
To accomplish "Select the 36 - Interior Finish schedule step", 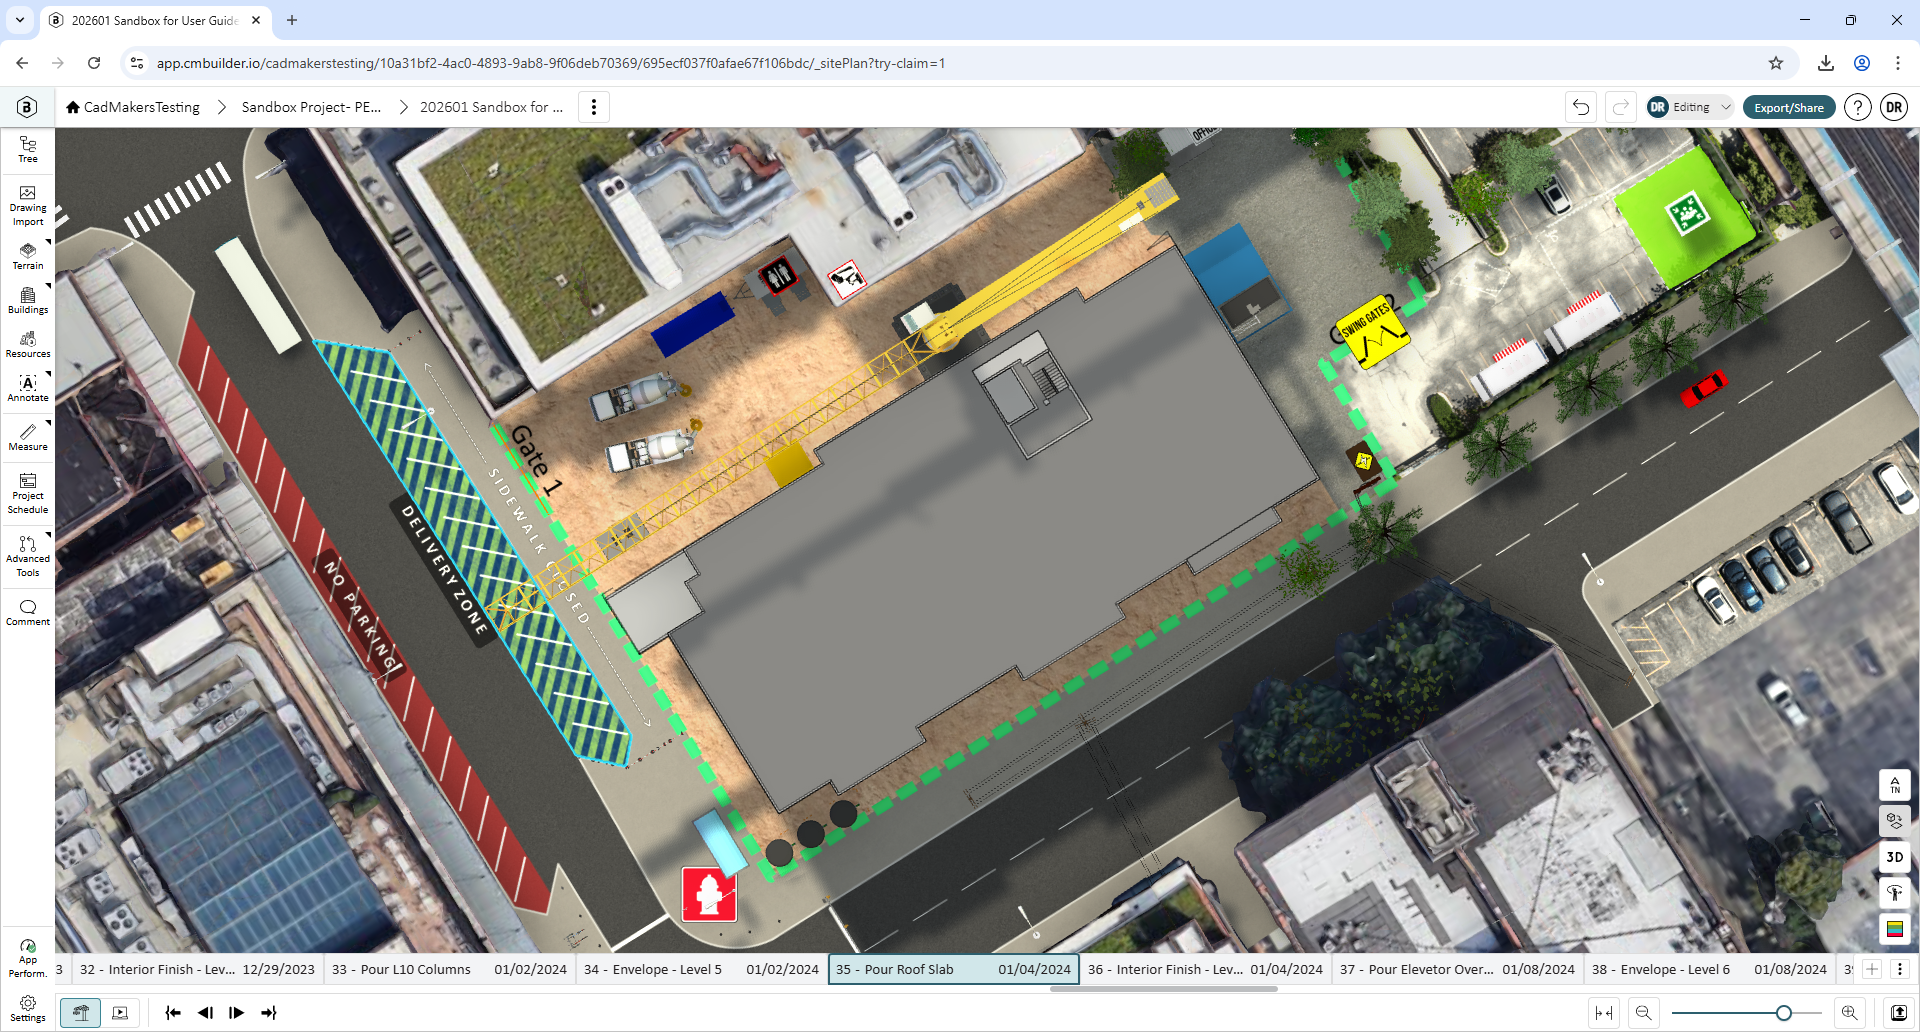I will pos(1205,969).
